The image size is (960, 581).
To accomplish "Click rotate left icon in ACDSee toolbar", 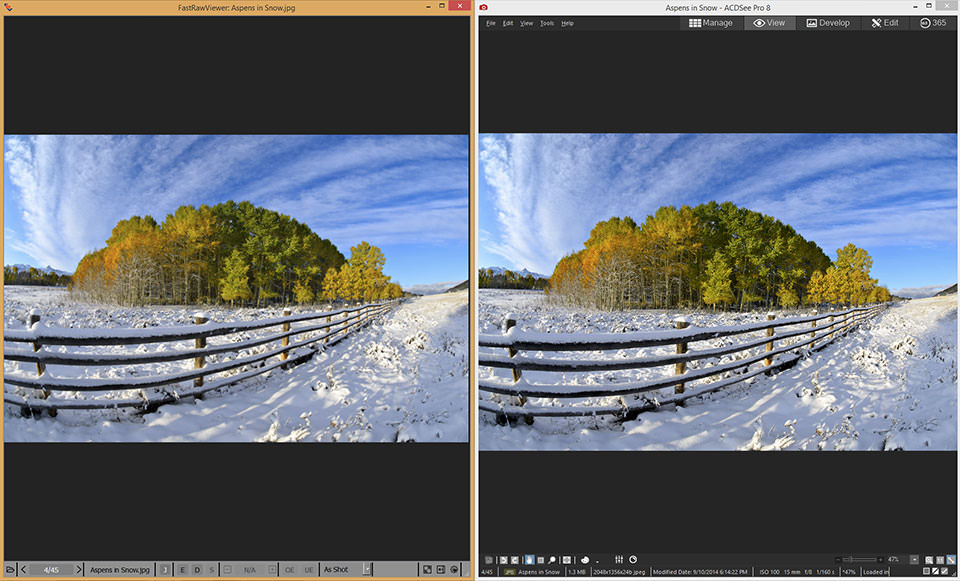I will 503,560.
